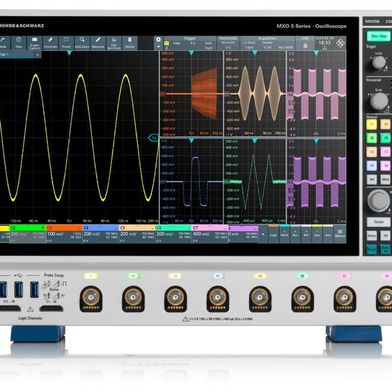Toggle the teal C6 hardware channel key
Image resolution: width=392 pixels, height=392 pixels.
click(x=385, y=138)
